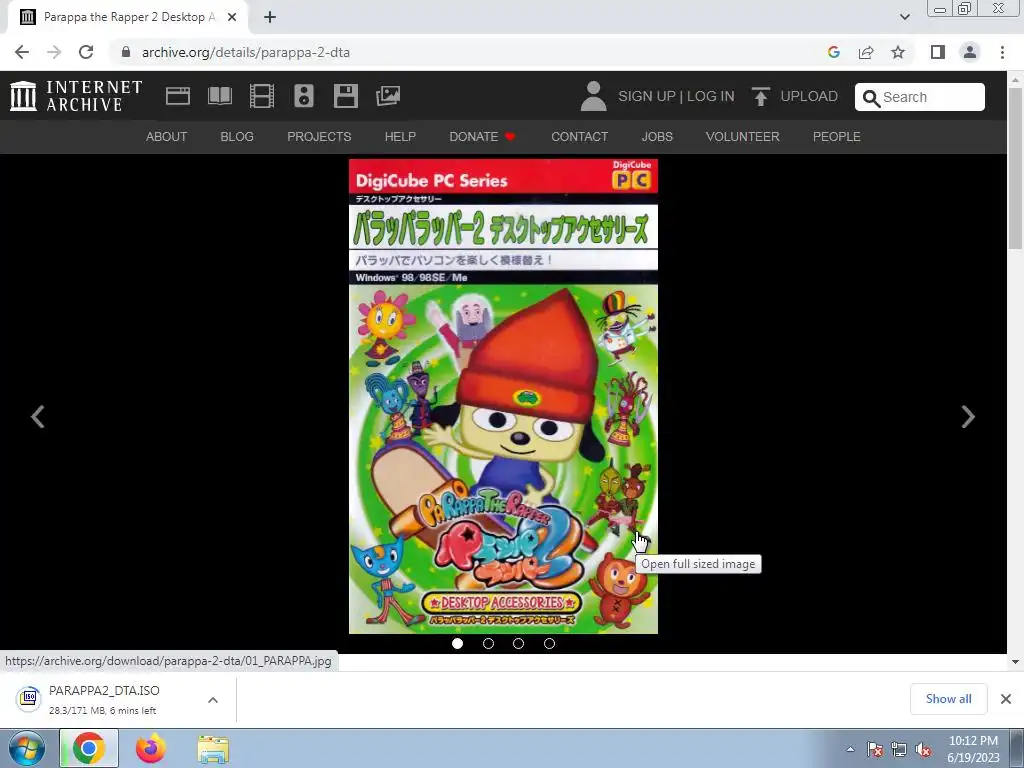The image size is (1024, 768).
Task: Close the downloads bar
Action: point(1006,699)
